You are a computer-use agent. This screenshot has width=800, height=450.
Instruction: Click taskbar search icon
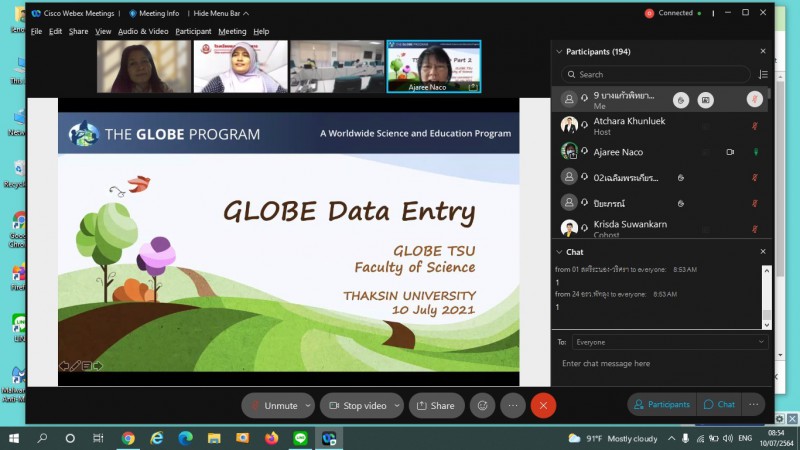(42, 438)
